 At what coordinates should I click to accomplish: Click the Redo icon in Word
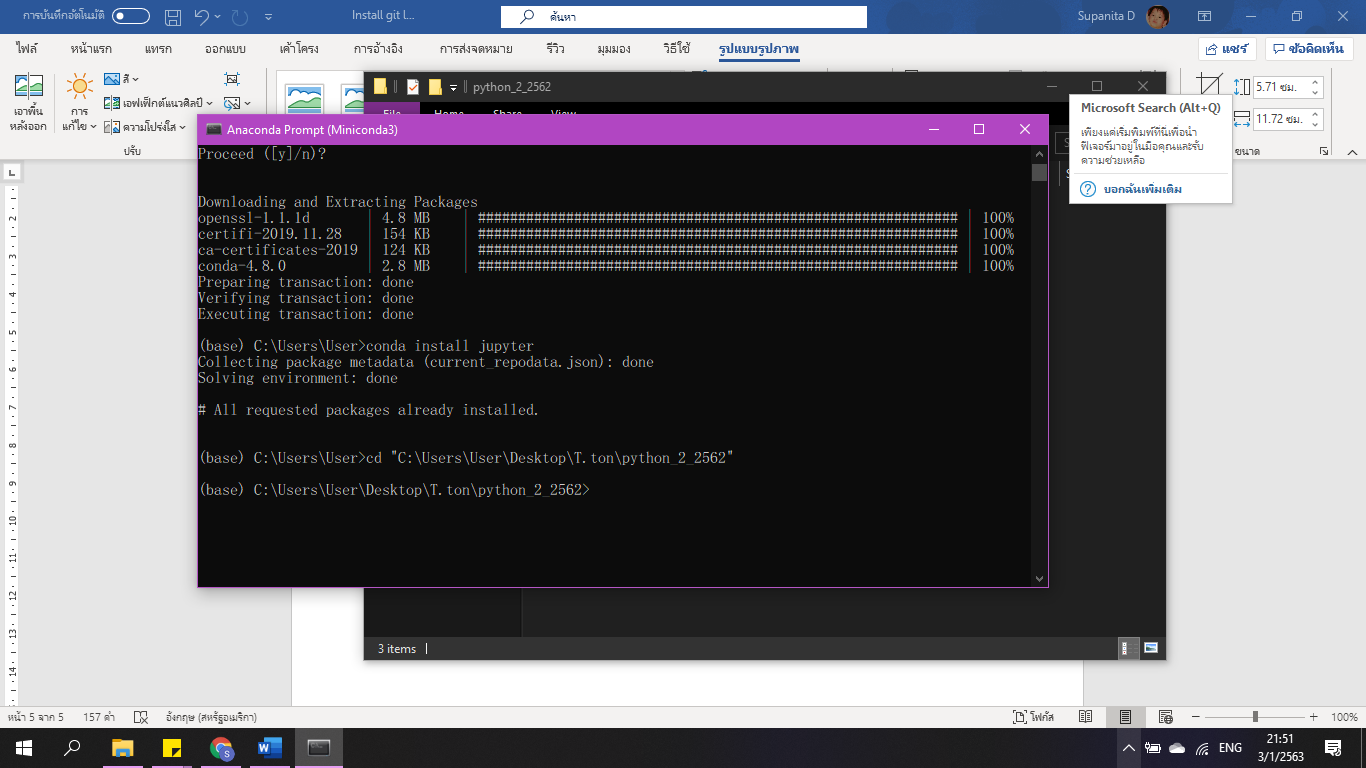[240, 17]
